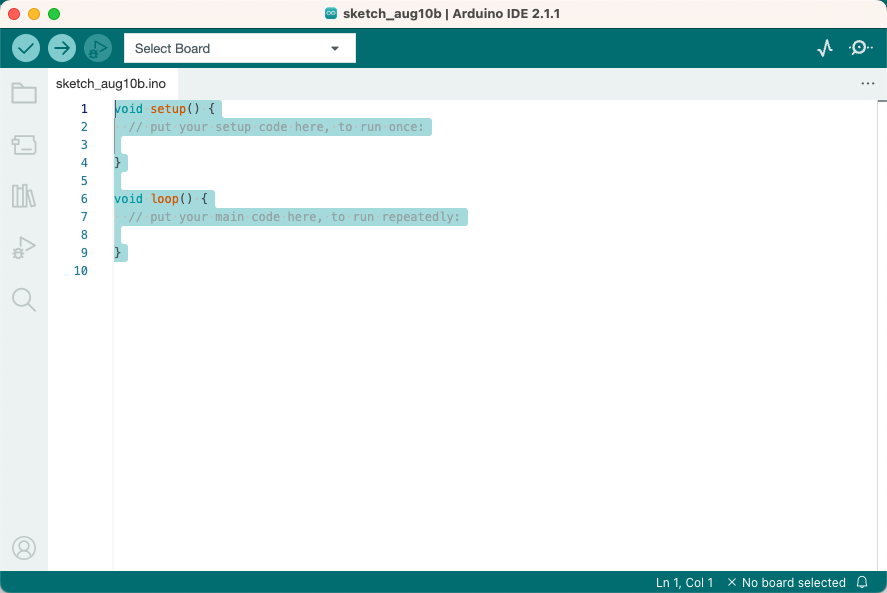Click the word setup in line 1
887x593 pixels.
[168, 109]
